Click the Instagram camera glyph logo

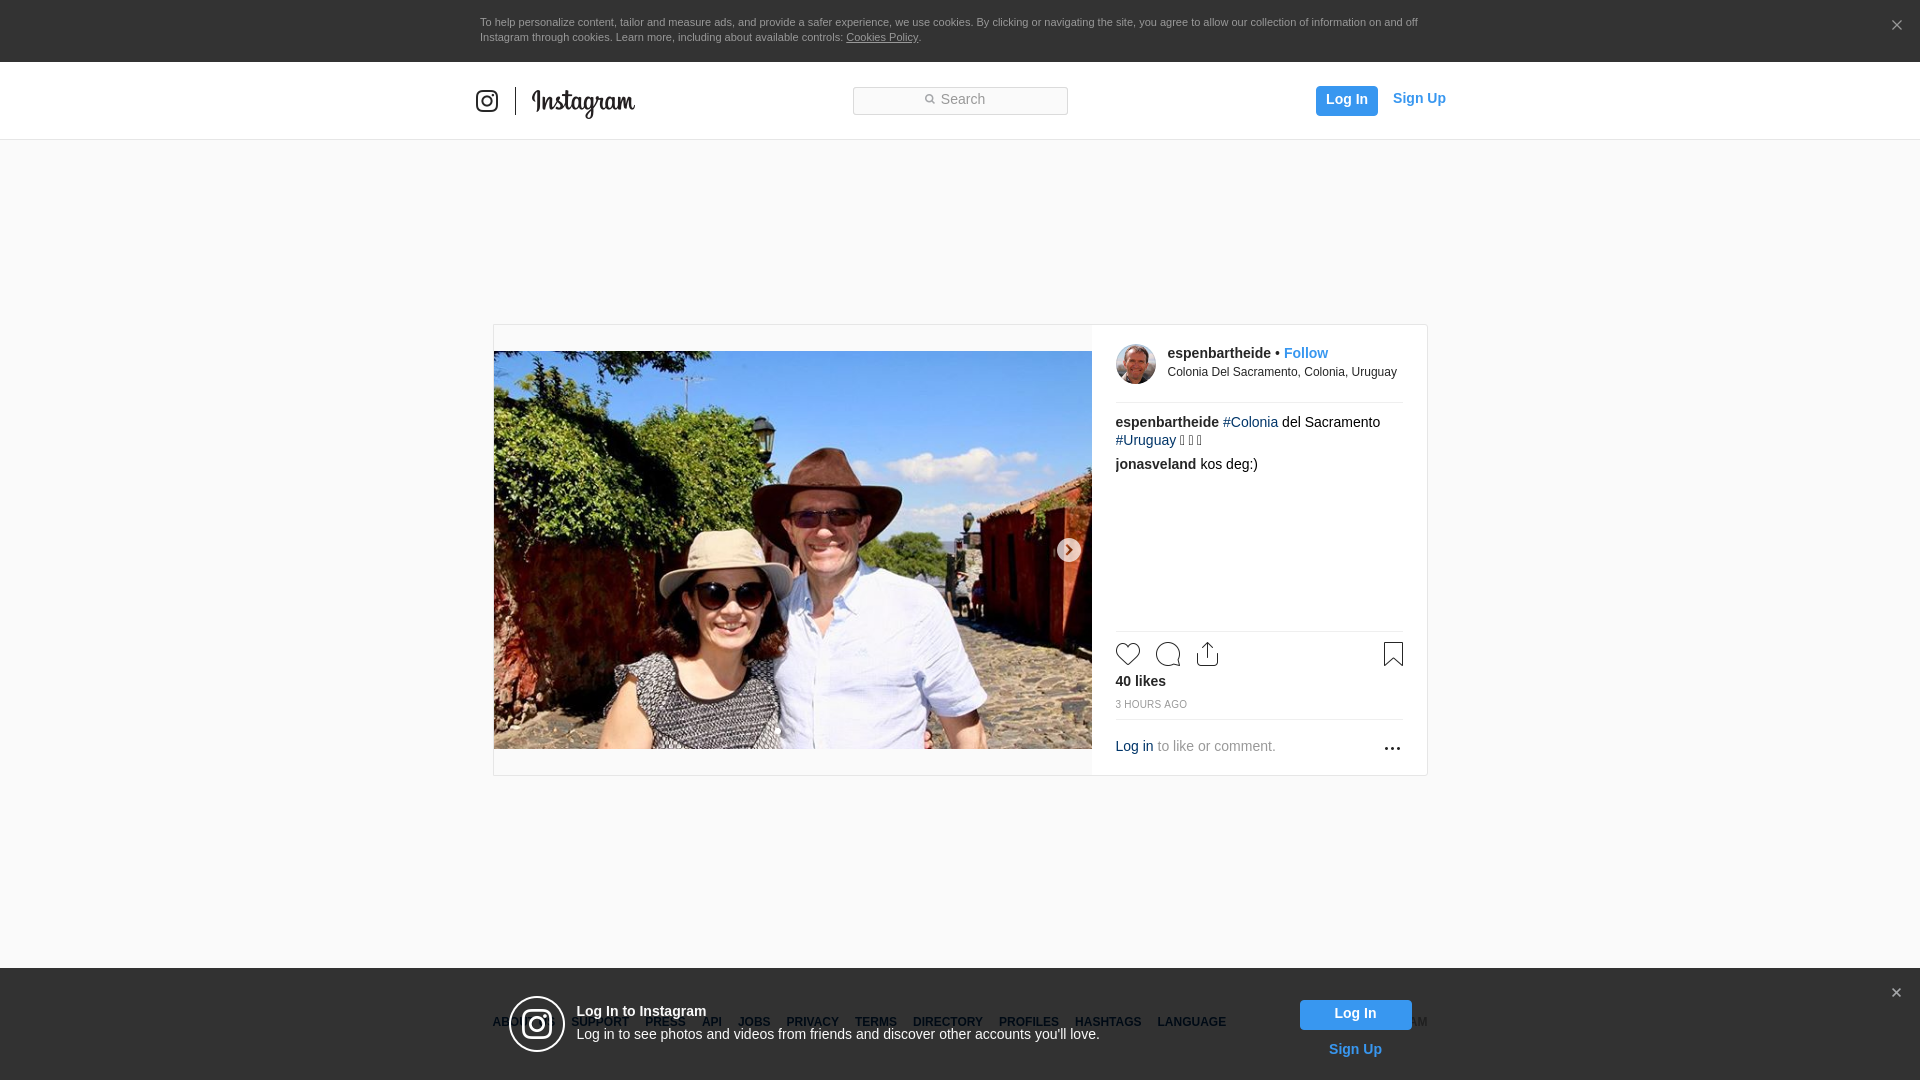click(487, 101)
